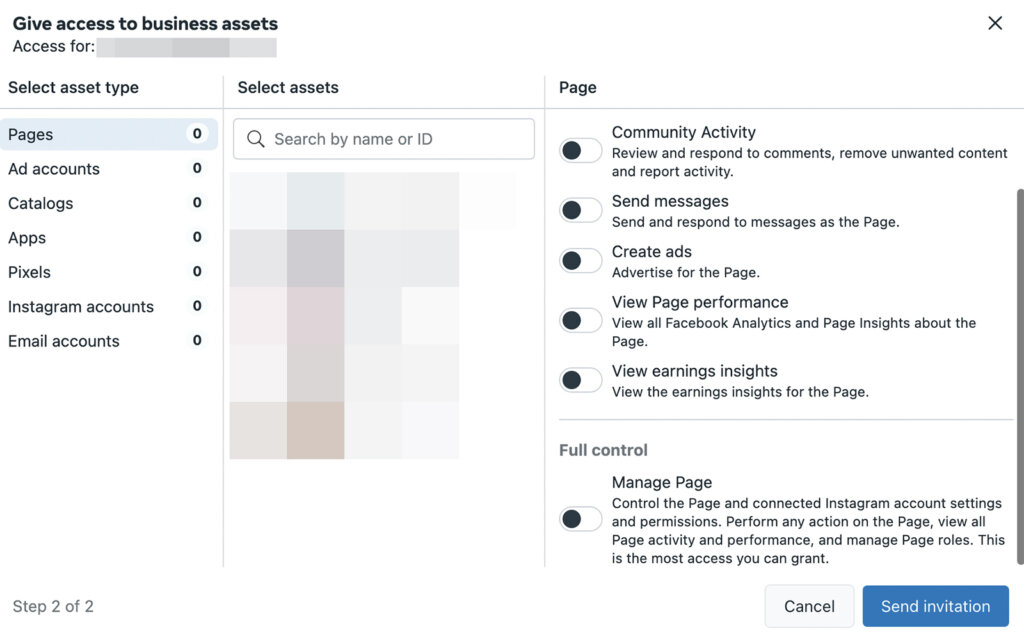Click the magnifying glass search icon
This screenshot has height=632, width=1024.
pyautogui.click(x=254, y=139)
